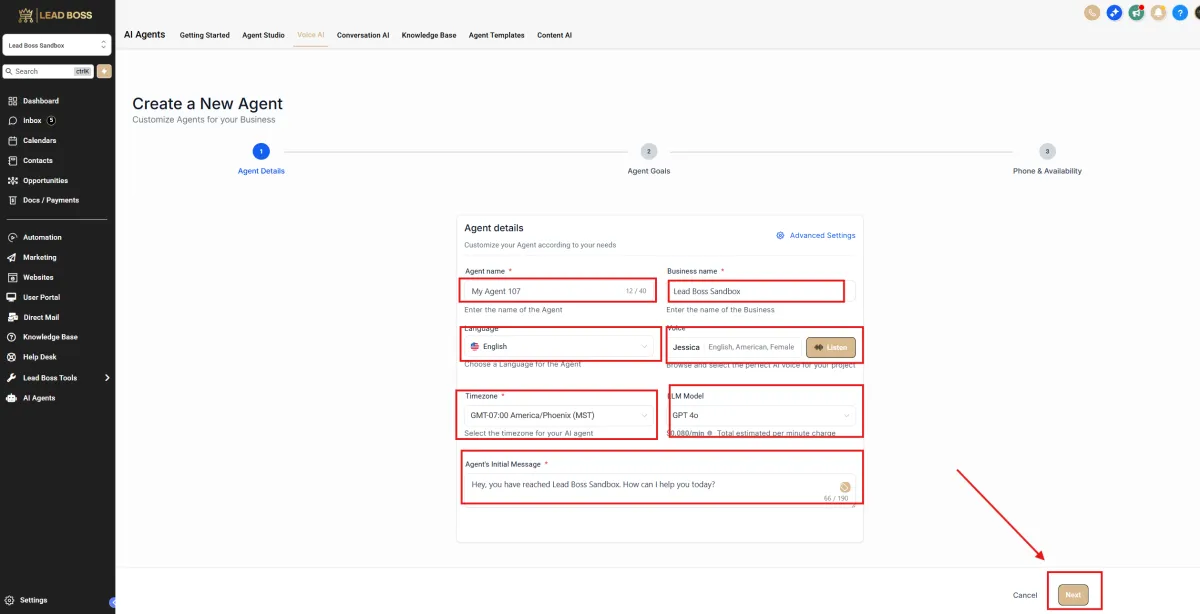The height and width of the screenshot is (614, 1200).
Task: Expand the Lead Boss Tools submenu arrow
Action: pyautogui.click(x=107, y=378)
